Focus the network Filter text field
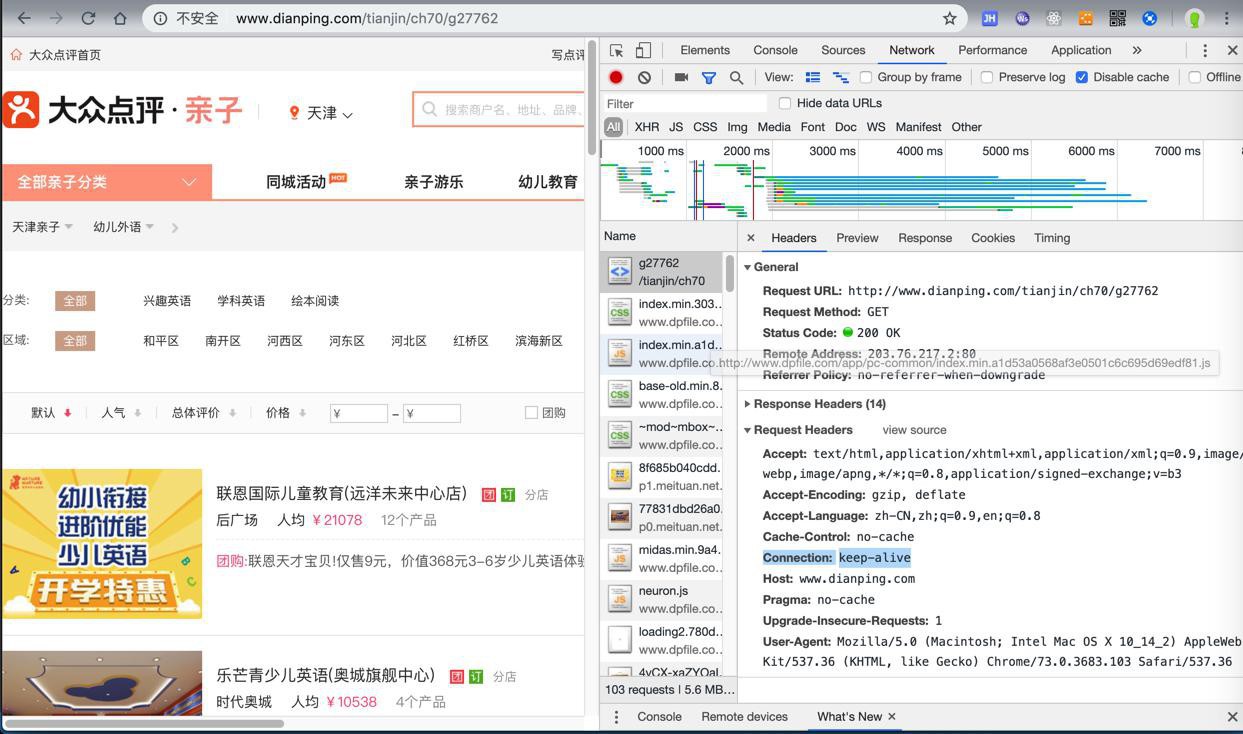Viewport: 1243px width, 734px height. 685,103
